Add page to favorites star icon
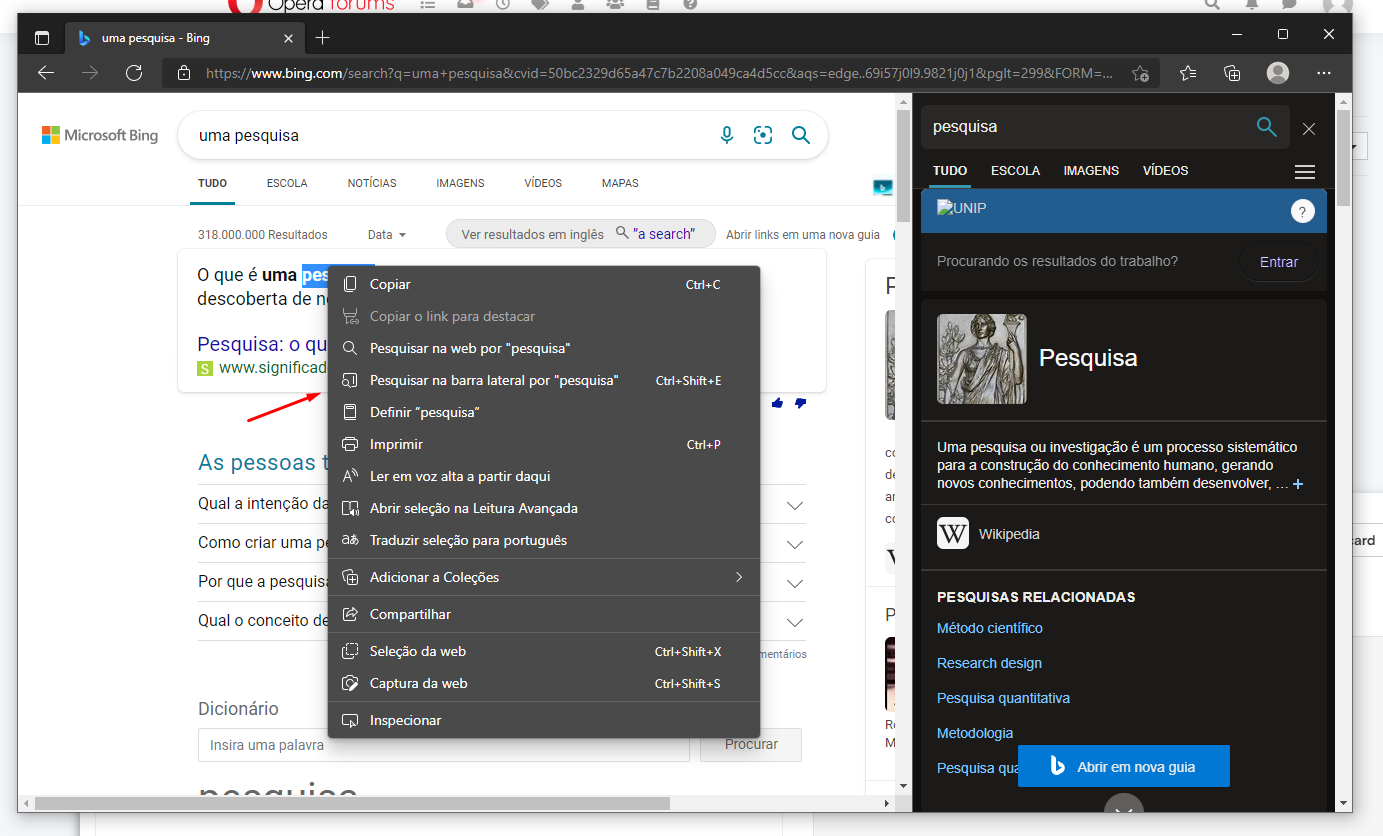 [x=1140, y=73]
